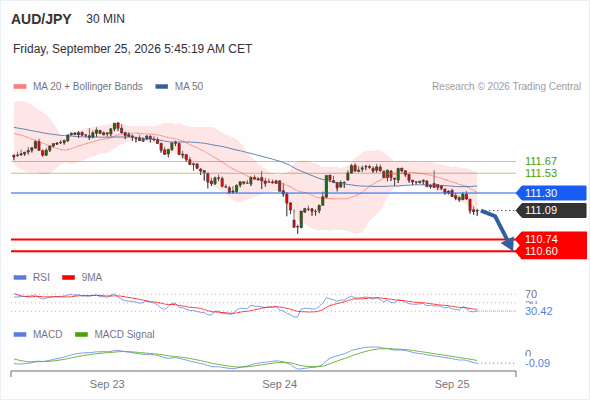This screenshot has width=590, height=400.
Task: Click the 111.67 resistance level label
Action: click(541, 161)
